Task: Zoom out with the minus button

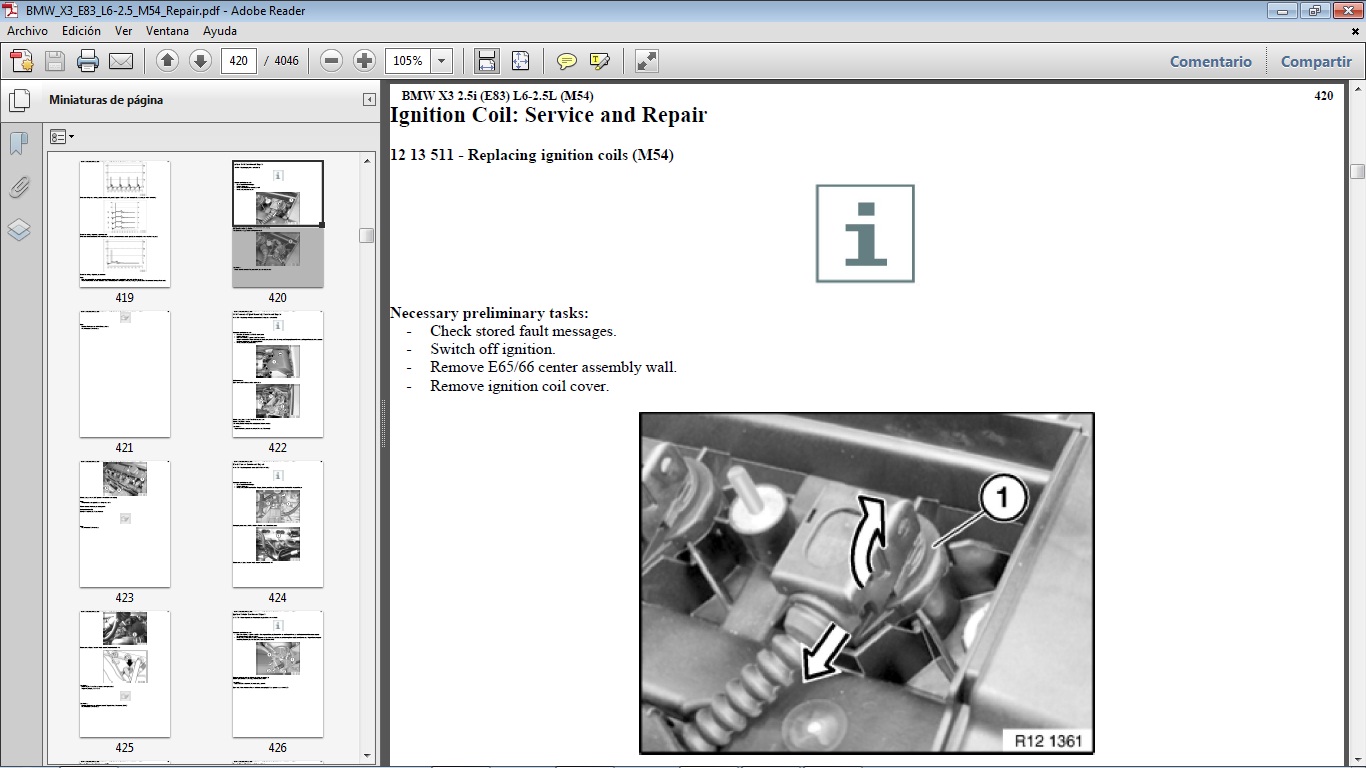Action: pyautogui.click(x=332, y=61)
